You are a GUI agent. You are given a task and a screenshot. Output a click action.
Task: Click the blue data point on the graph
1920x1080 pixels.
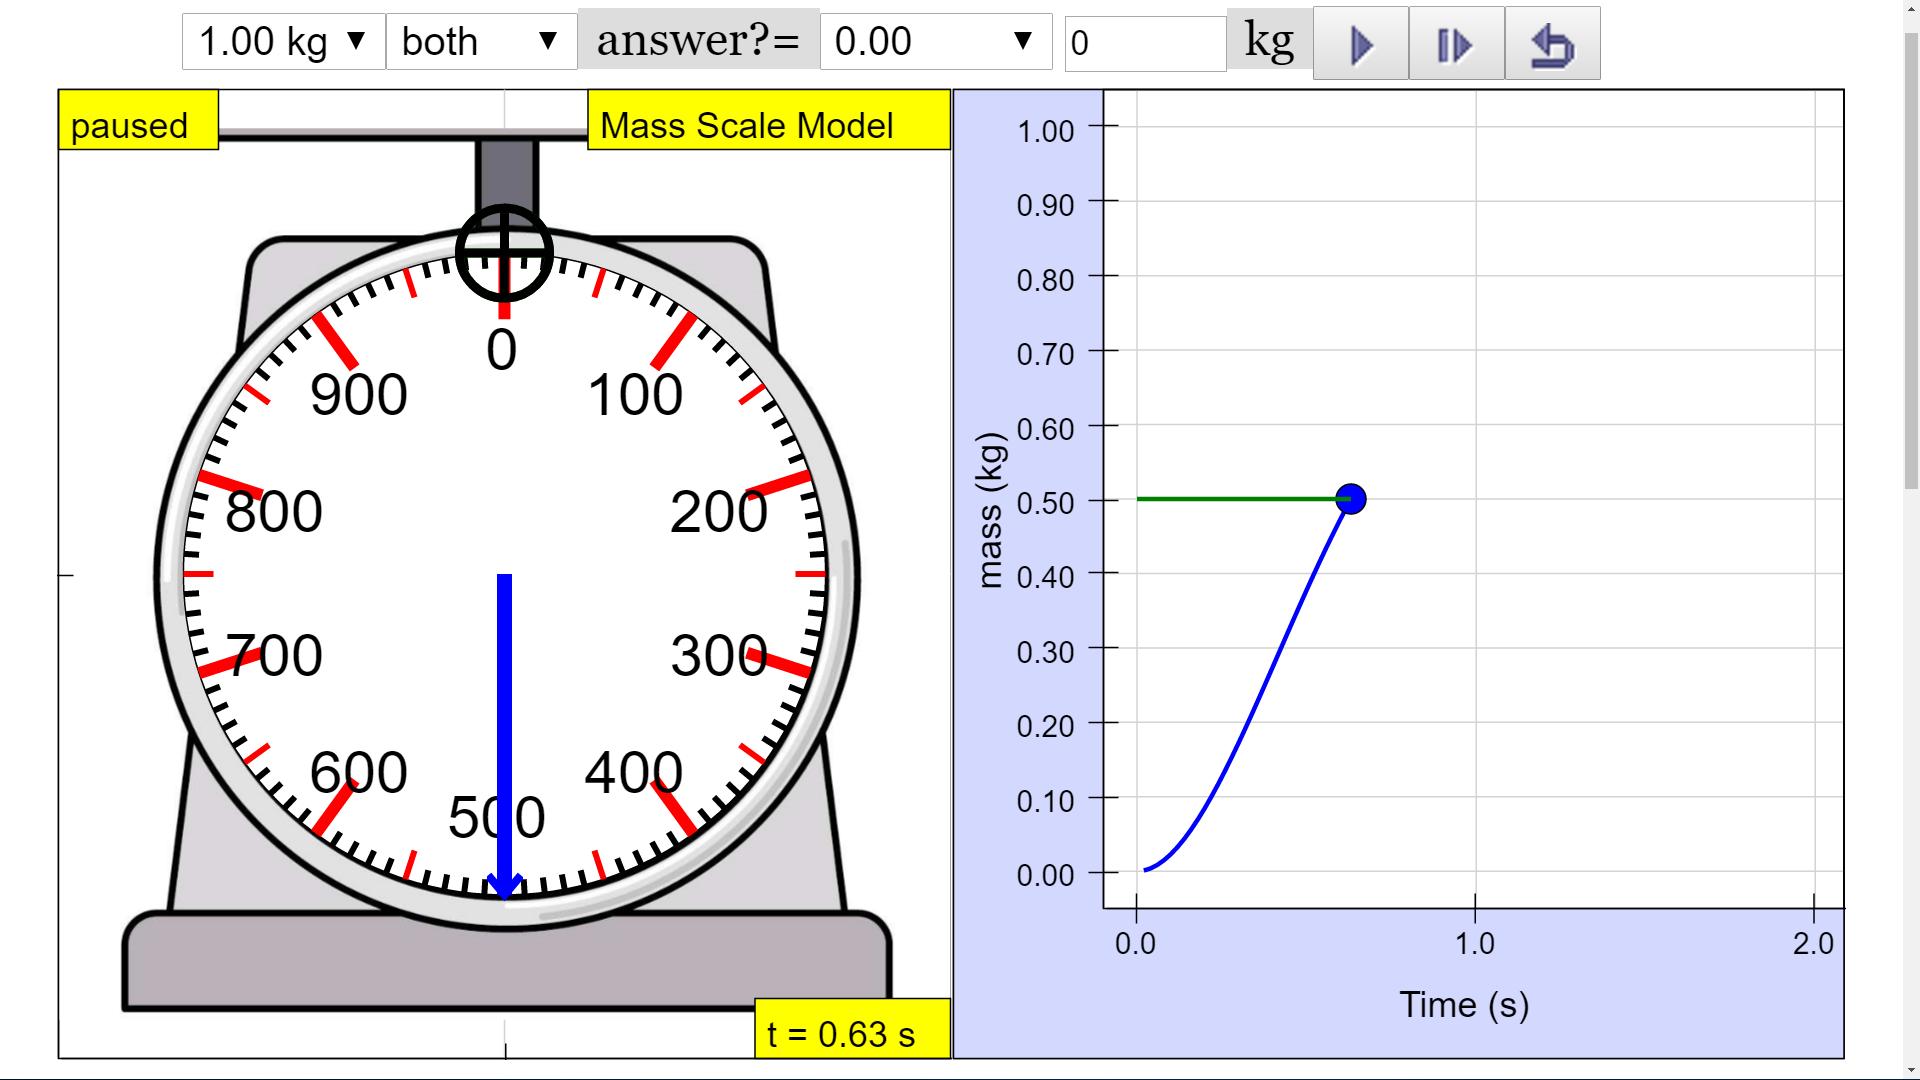[x=1350, y=499]
